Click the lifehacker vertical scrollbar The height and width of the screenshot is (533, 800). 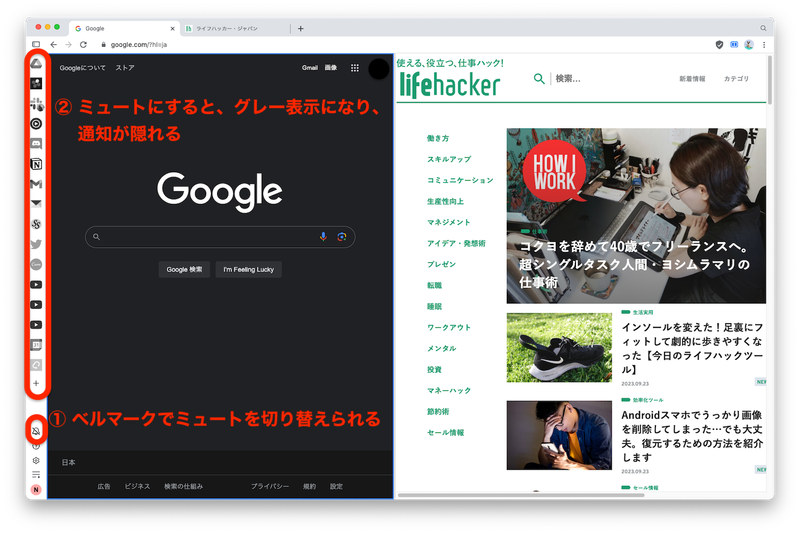(769, 80)
